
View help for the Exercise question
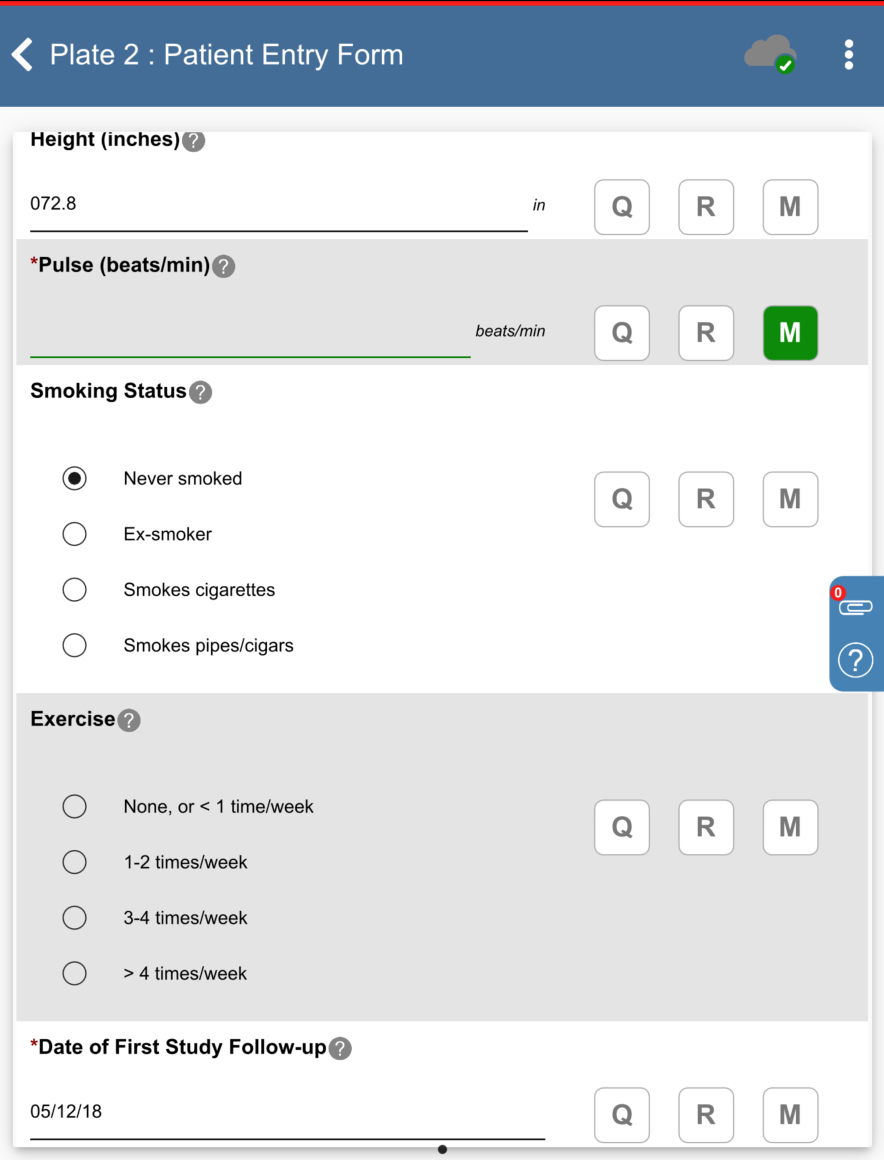(129, 720)
